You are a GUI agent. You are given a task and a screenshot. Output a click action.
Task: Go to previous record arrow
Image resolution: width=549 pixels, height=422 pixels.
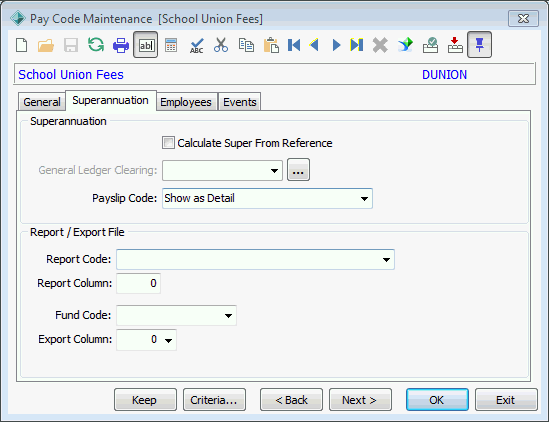tap(314, 45)
